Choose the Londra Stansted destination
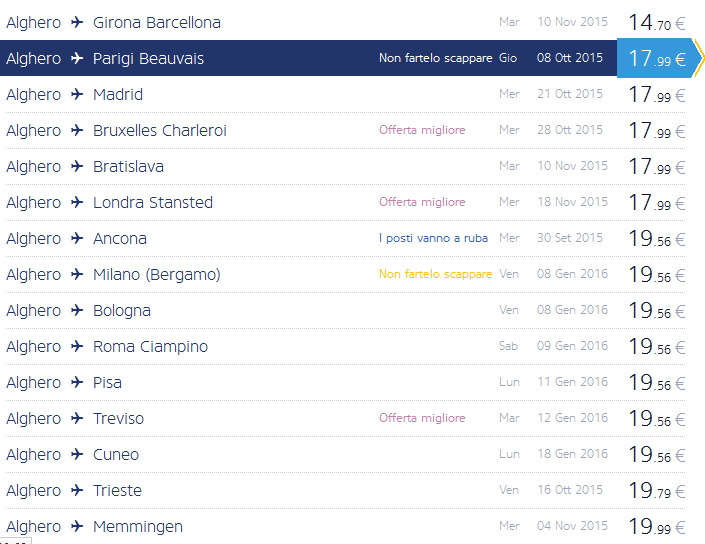This screenshot has width=705, height=544. [x=153, y=202]
